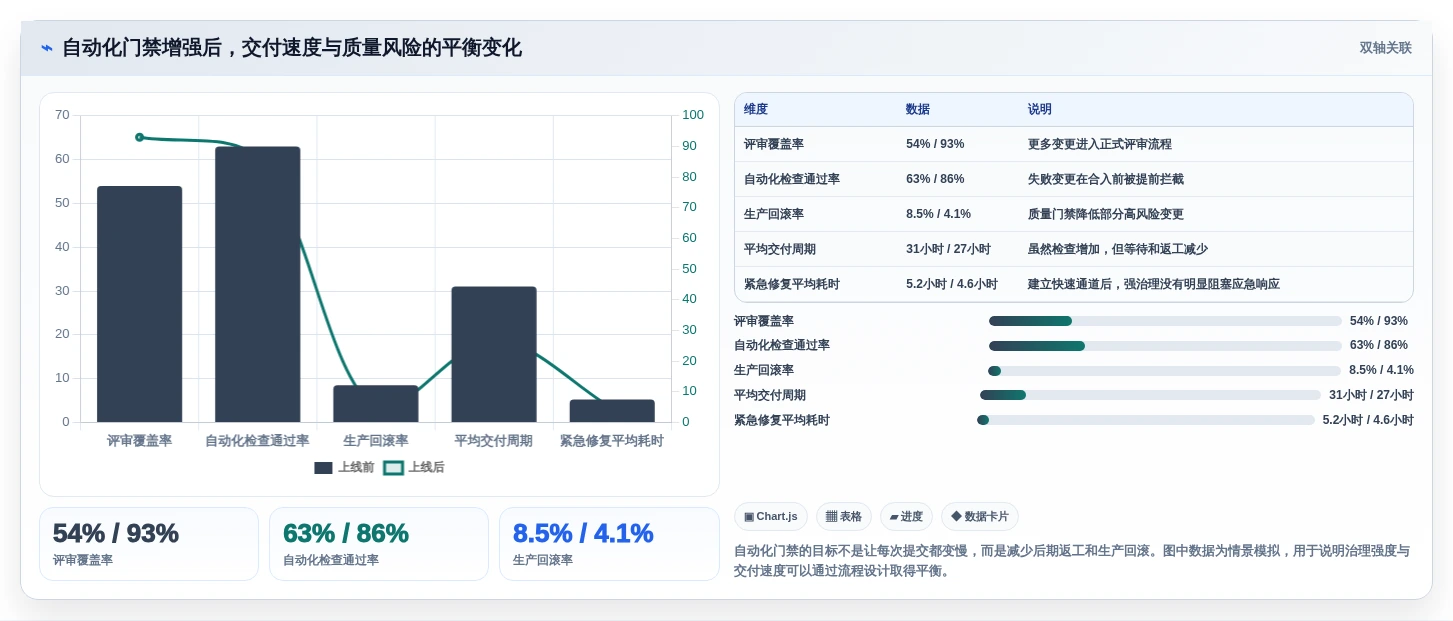Click the 8.5% / 4.1% table data cell
The image size is (1453, 621).
click(958, 214)
